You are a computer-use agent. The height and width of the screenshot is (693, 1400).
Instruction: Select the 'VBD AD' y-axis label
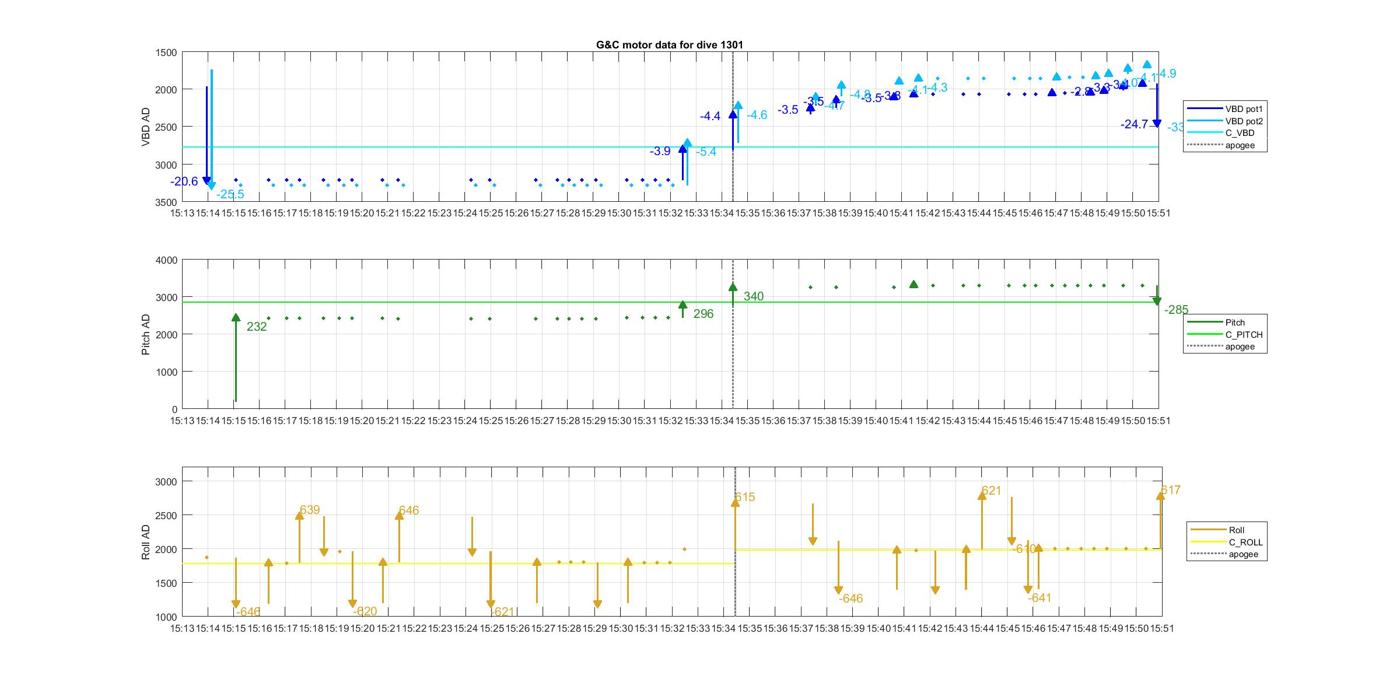pyautogui.click(x=146, y=127)
